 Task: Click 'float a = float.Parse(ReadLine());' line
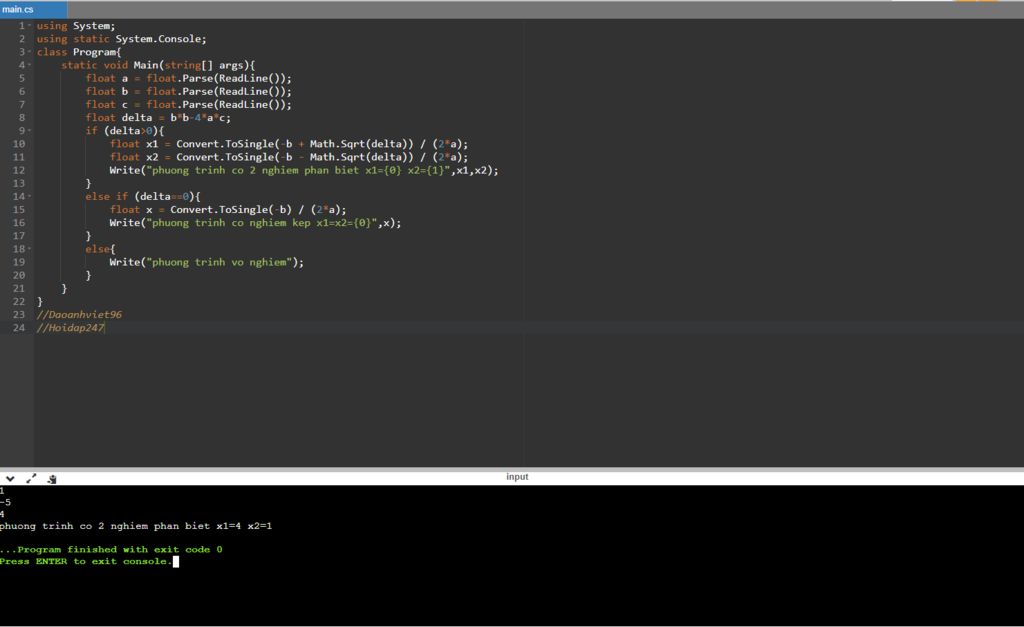189,78
